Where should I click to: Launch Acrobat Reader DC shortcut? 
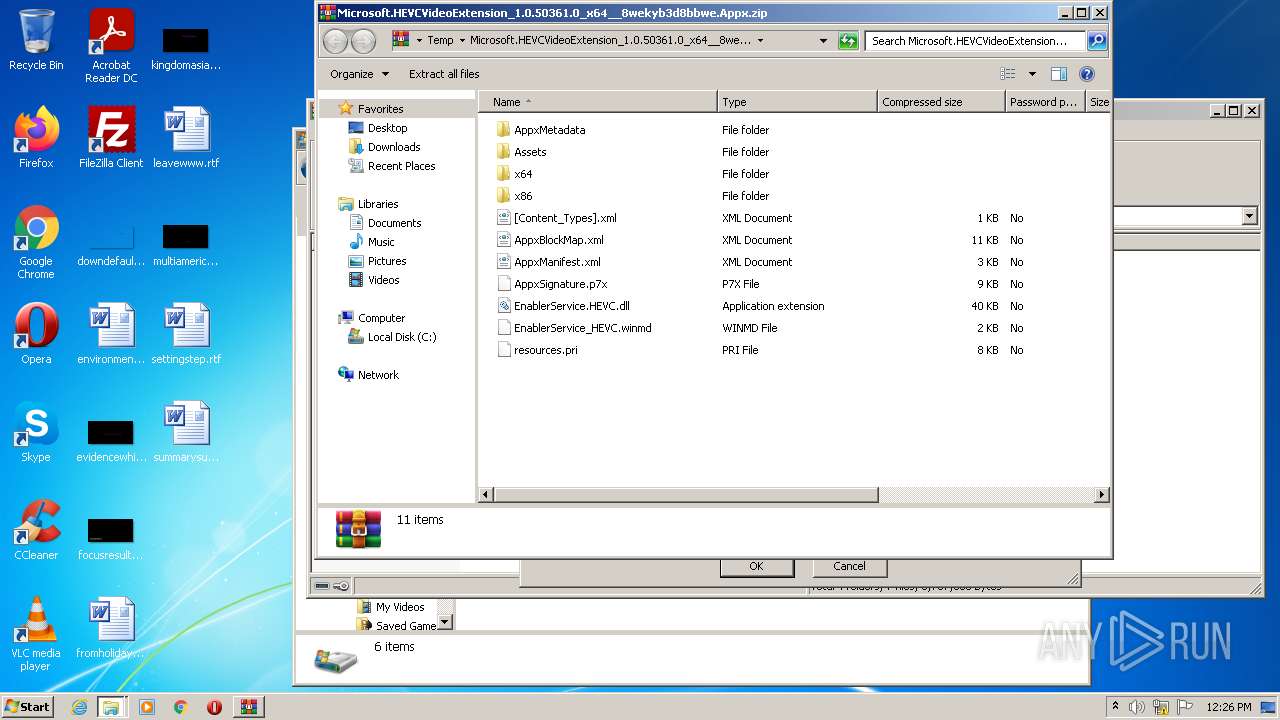[x=111, y=46]
